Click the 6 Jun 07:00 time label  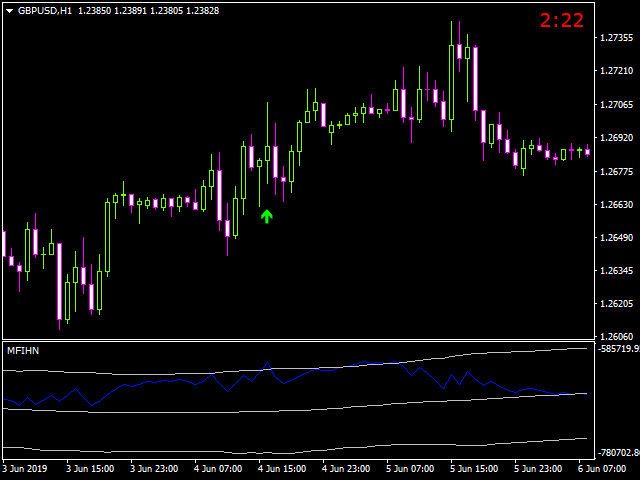(602, 469)
